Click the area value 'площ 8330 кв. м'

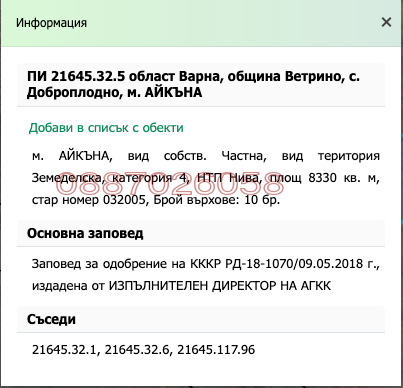[x=323, y=178]
